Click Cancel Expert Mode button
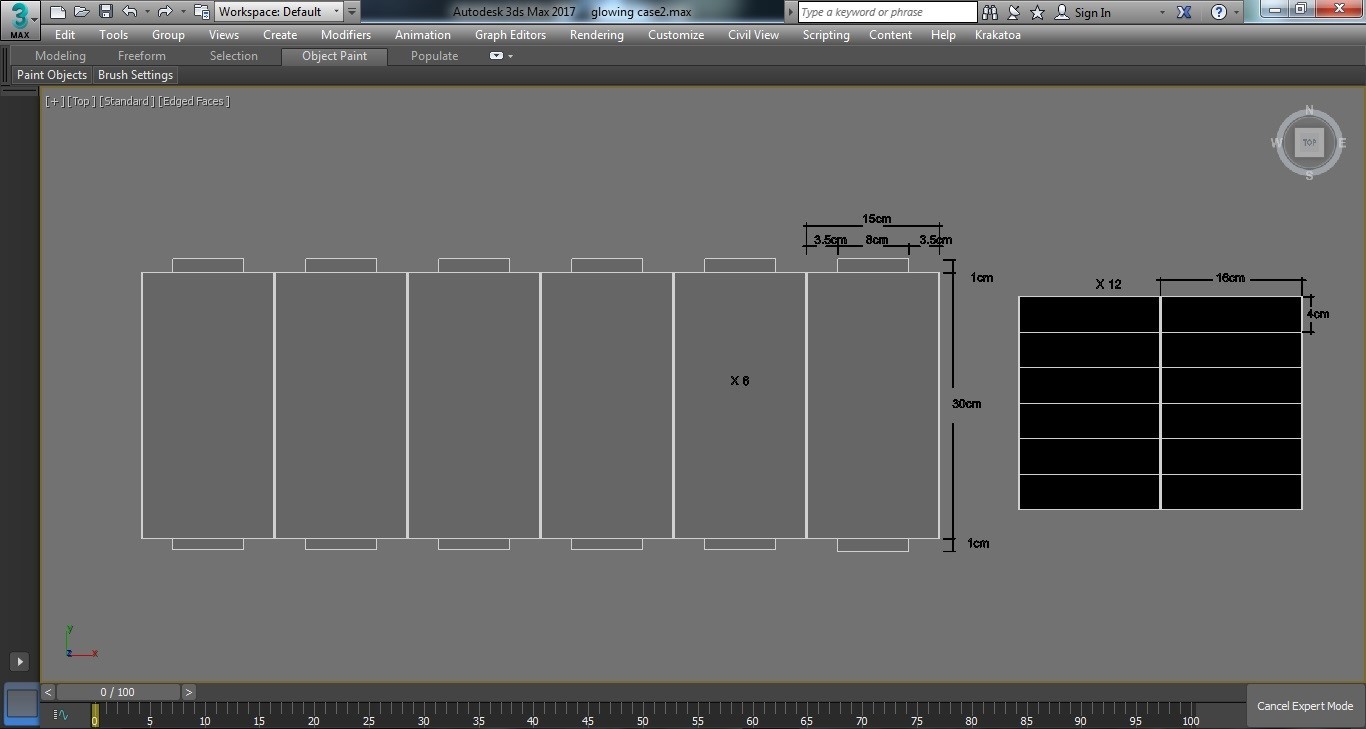 1305,706
